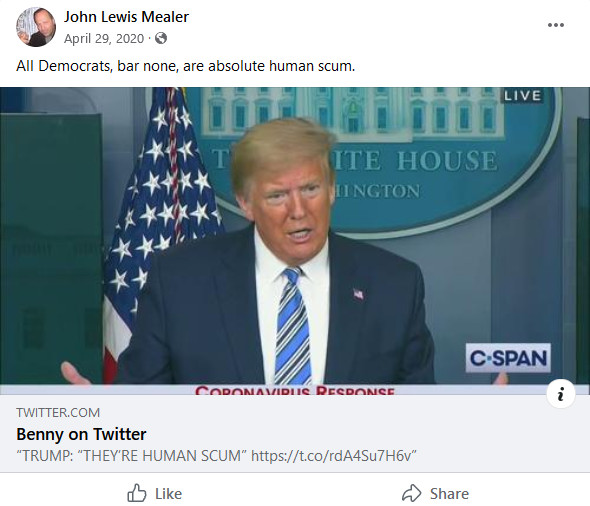Click the post text about Democrats
Image resolution: width=590 pixels, height=506 pixels.
(186, 66)
